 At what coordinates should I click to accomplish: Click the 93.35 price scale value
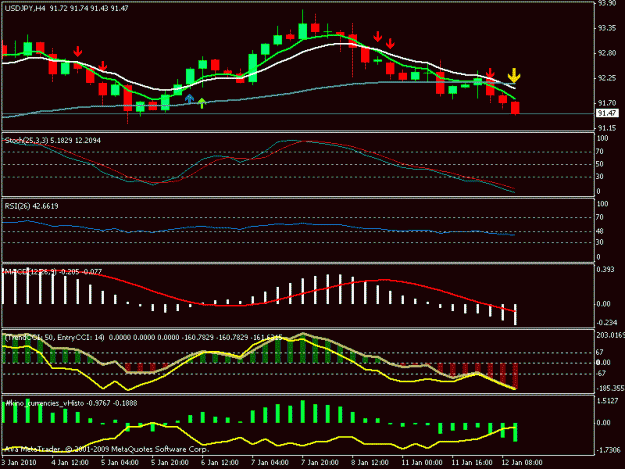[607, 28]
